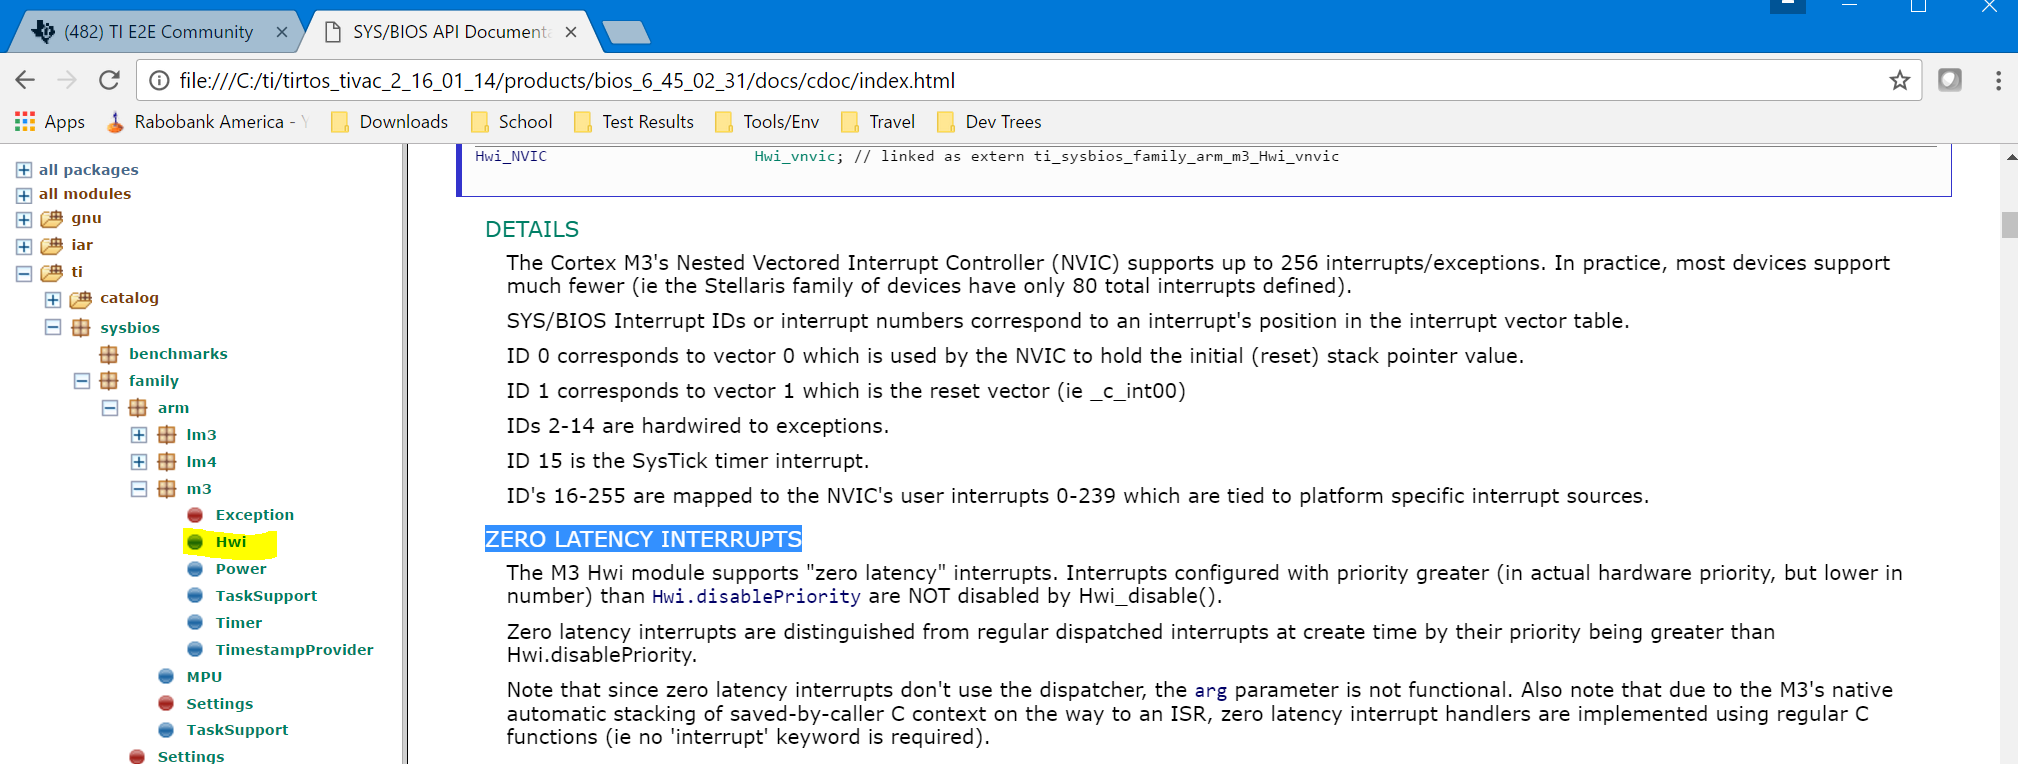2018x764 pixels.
Task: Click the family crate icon
Action: point(109,380)
